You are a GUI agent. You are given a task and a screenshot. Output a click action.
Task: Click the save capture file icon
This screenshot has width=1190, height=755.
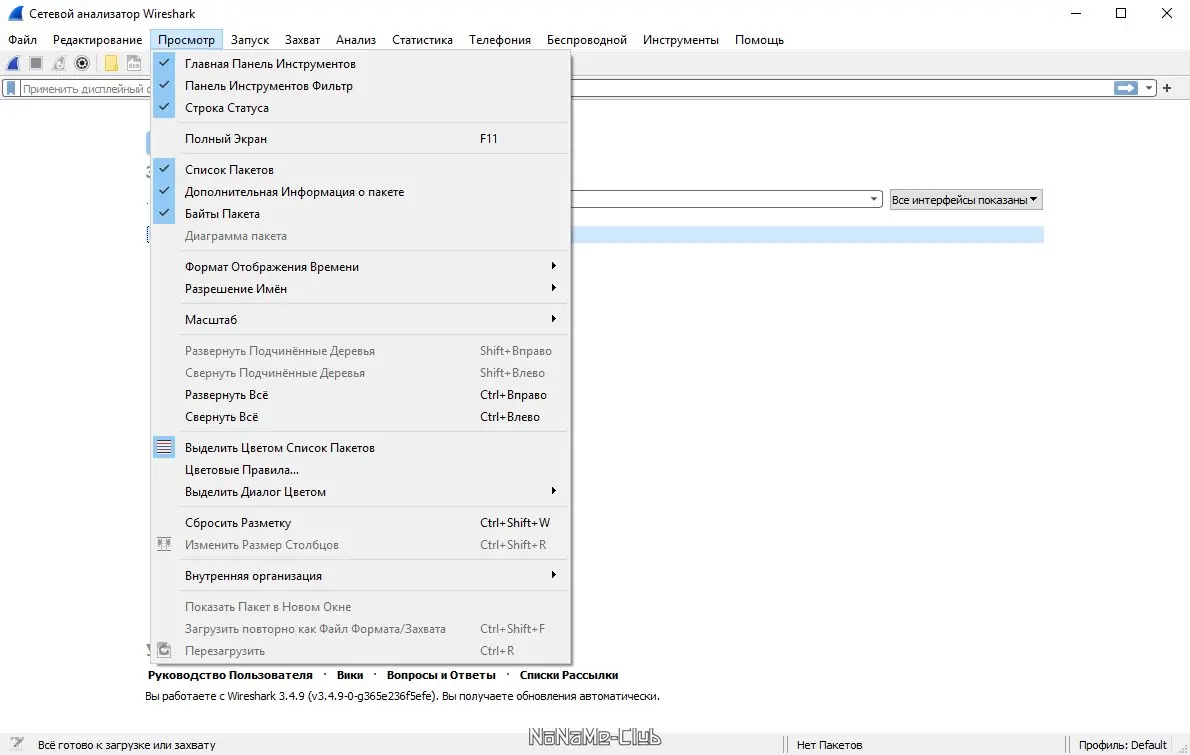tap(134, 64)
